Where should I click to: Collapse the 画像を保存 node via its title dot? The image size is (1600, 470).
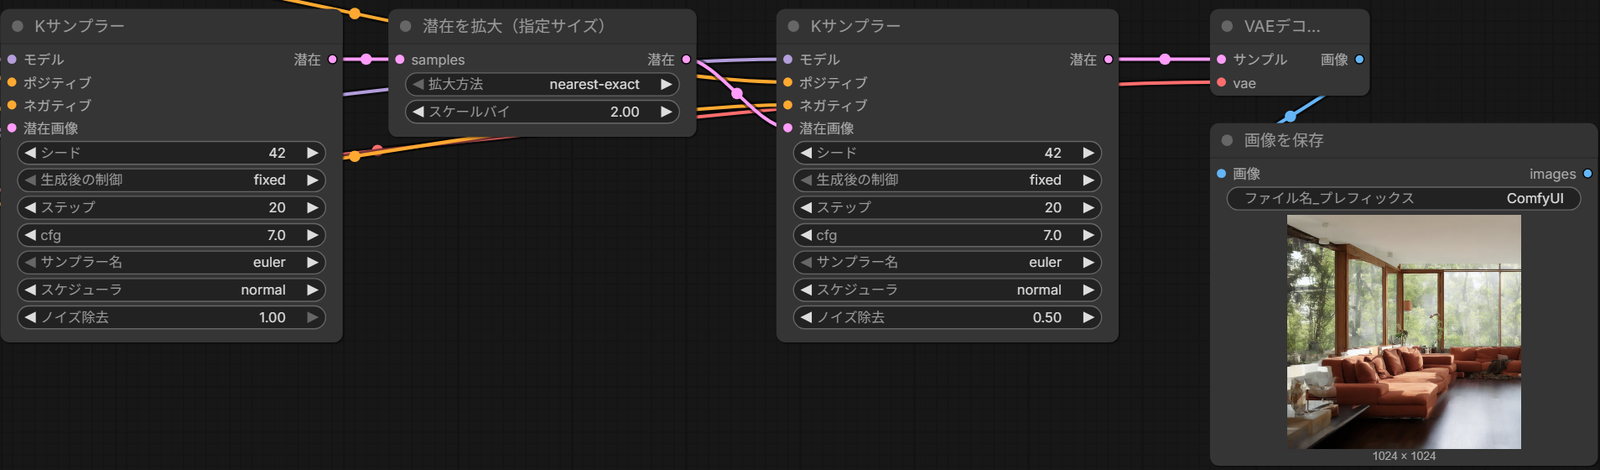pyautogui.click(x=1227, y=140)
